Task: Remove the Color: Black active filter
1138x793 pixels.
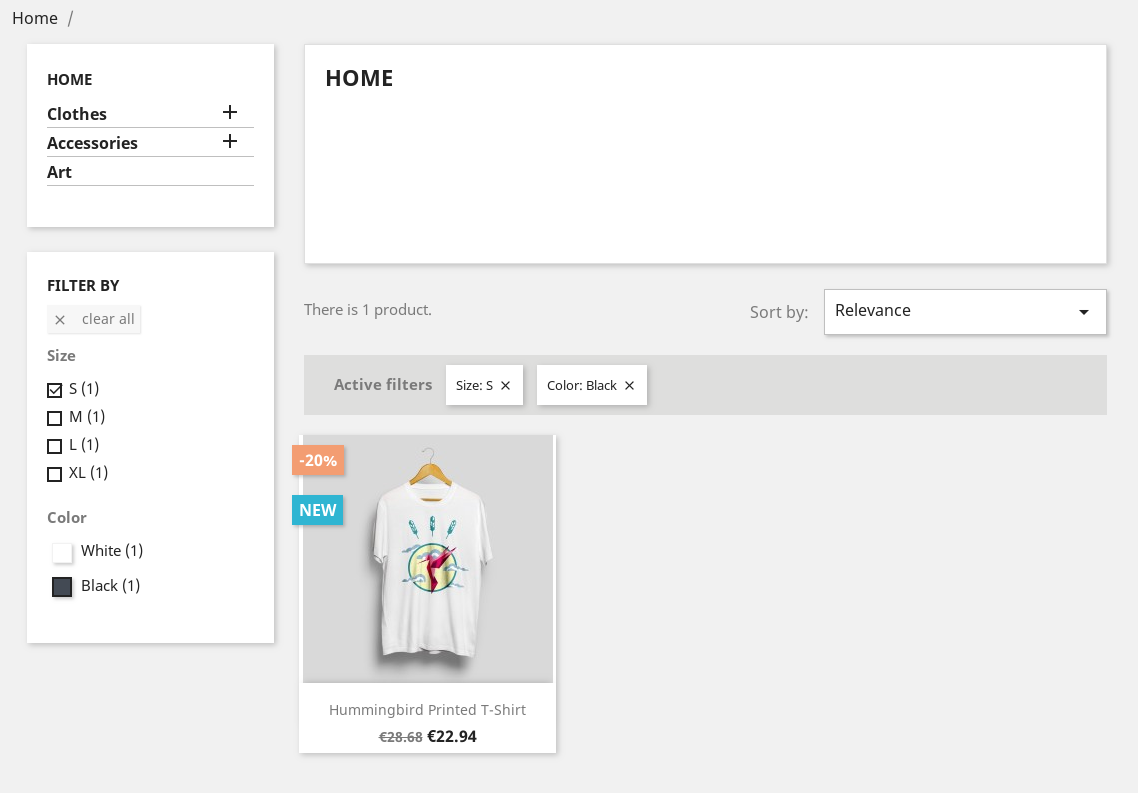Action: (629, 385)
